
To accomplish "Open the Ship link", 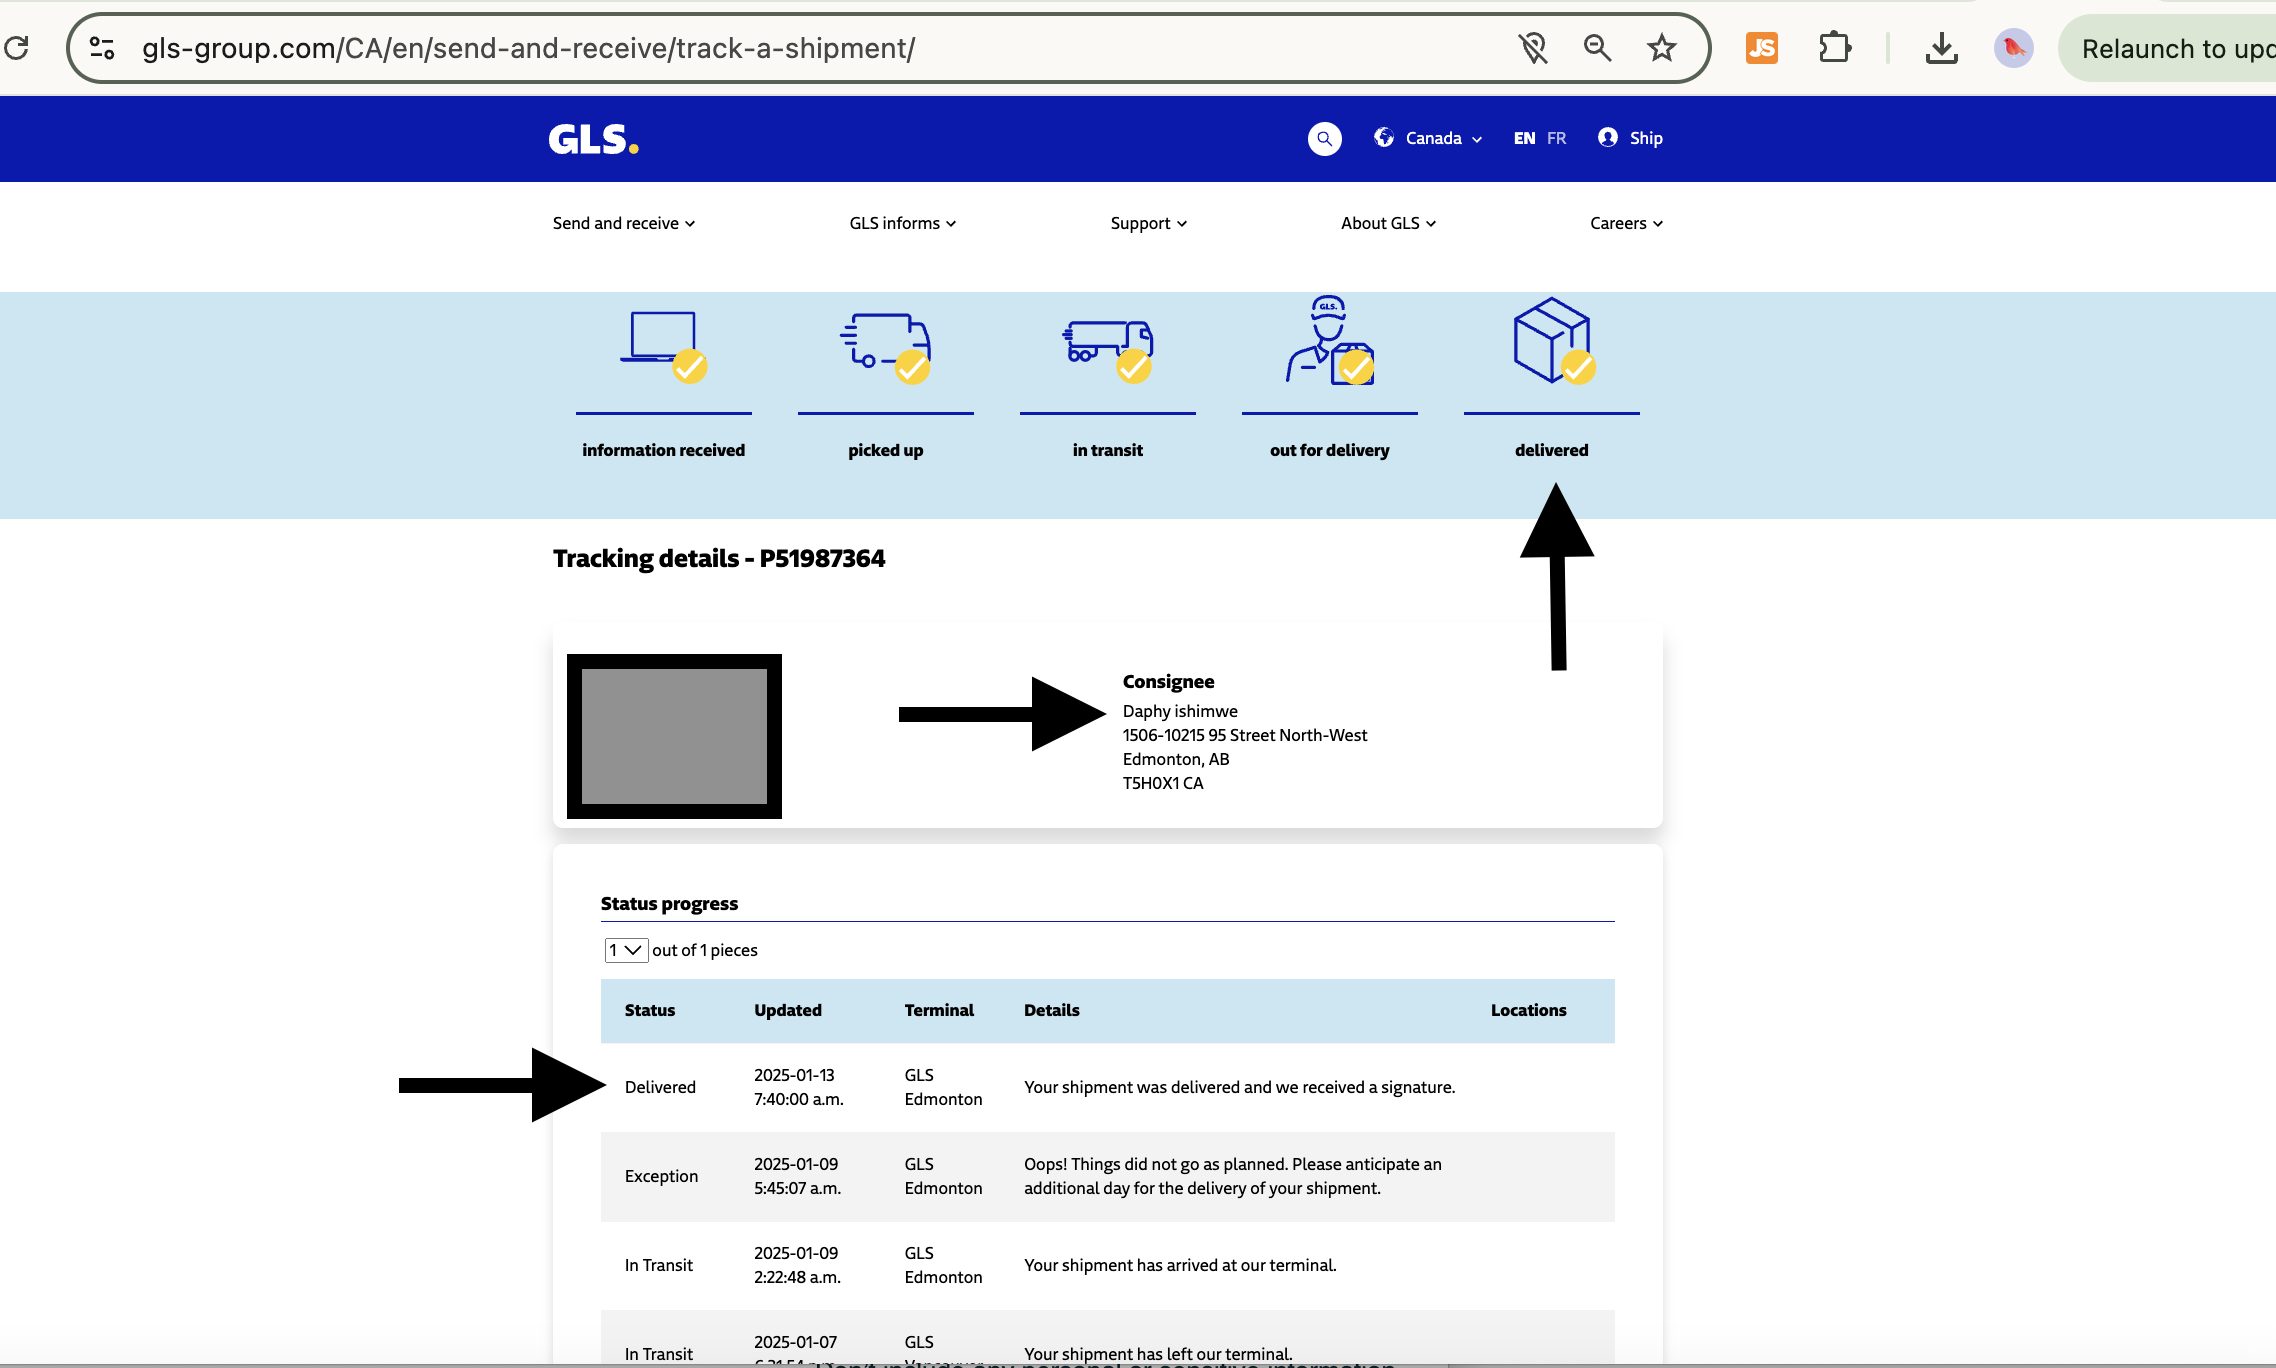I will [1646, 138].
